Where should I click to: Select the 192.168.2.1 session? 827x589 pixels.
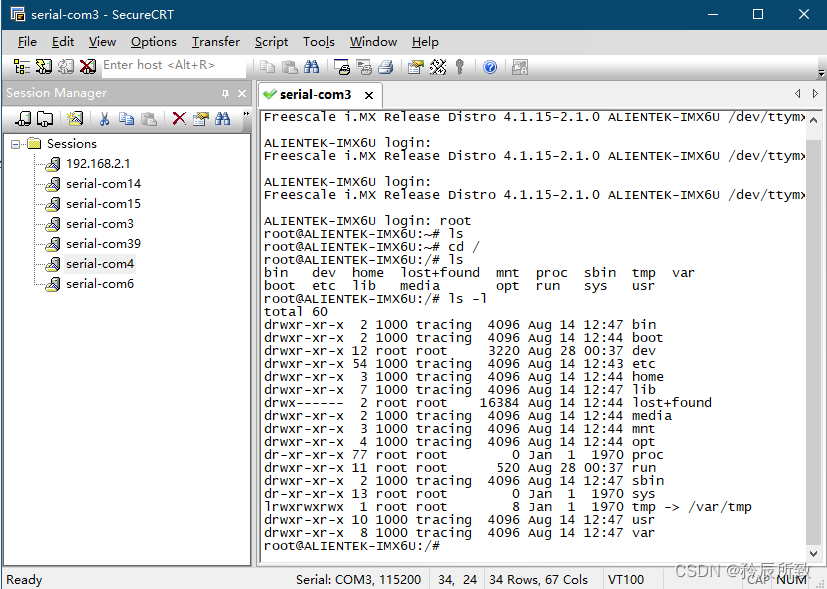pos(98,163)
